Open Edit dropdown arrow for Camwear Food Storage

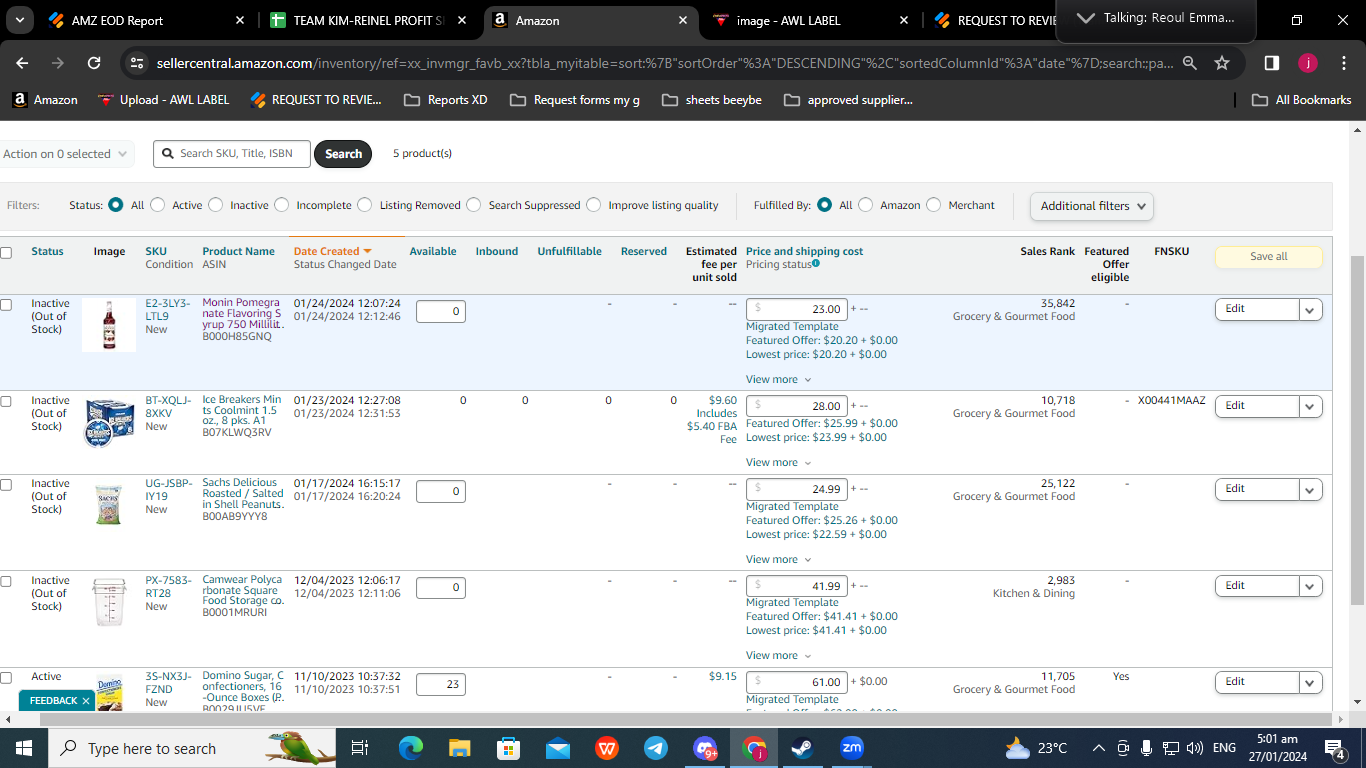[1310, 586]
